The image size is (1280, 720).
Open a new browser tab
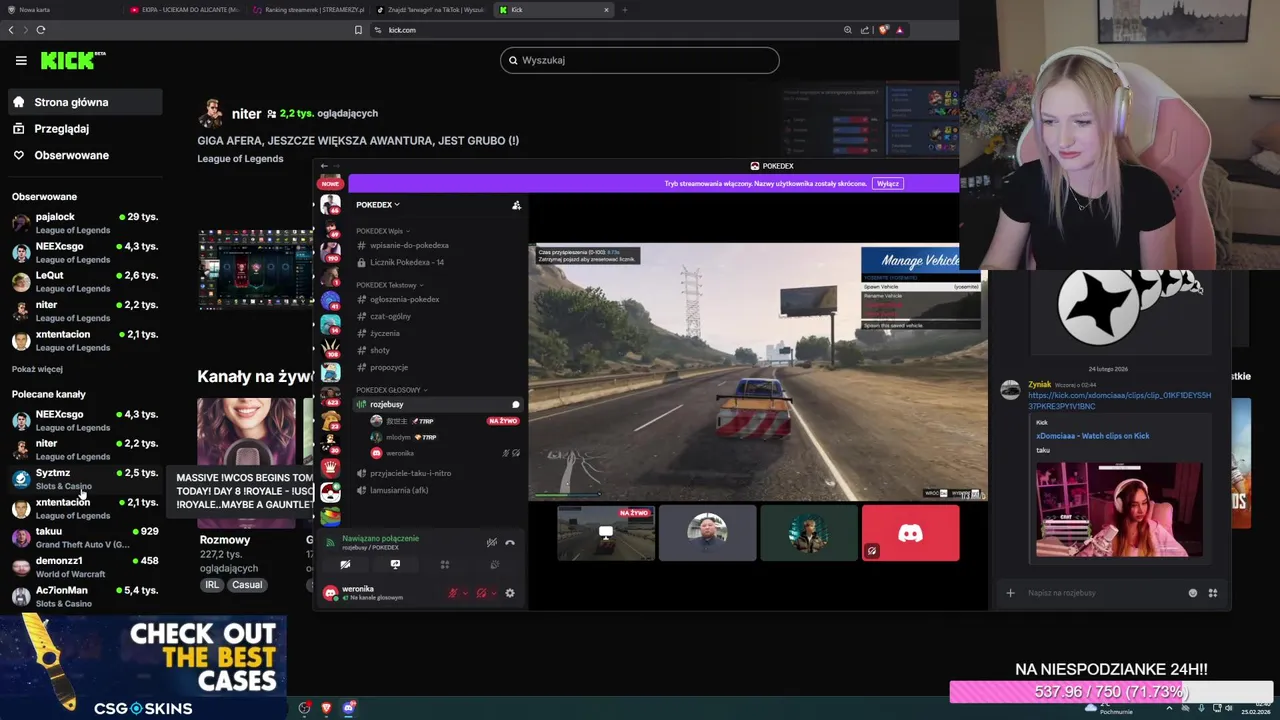point(625,10)
